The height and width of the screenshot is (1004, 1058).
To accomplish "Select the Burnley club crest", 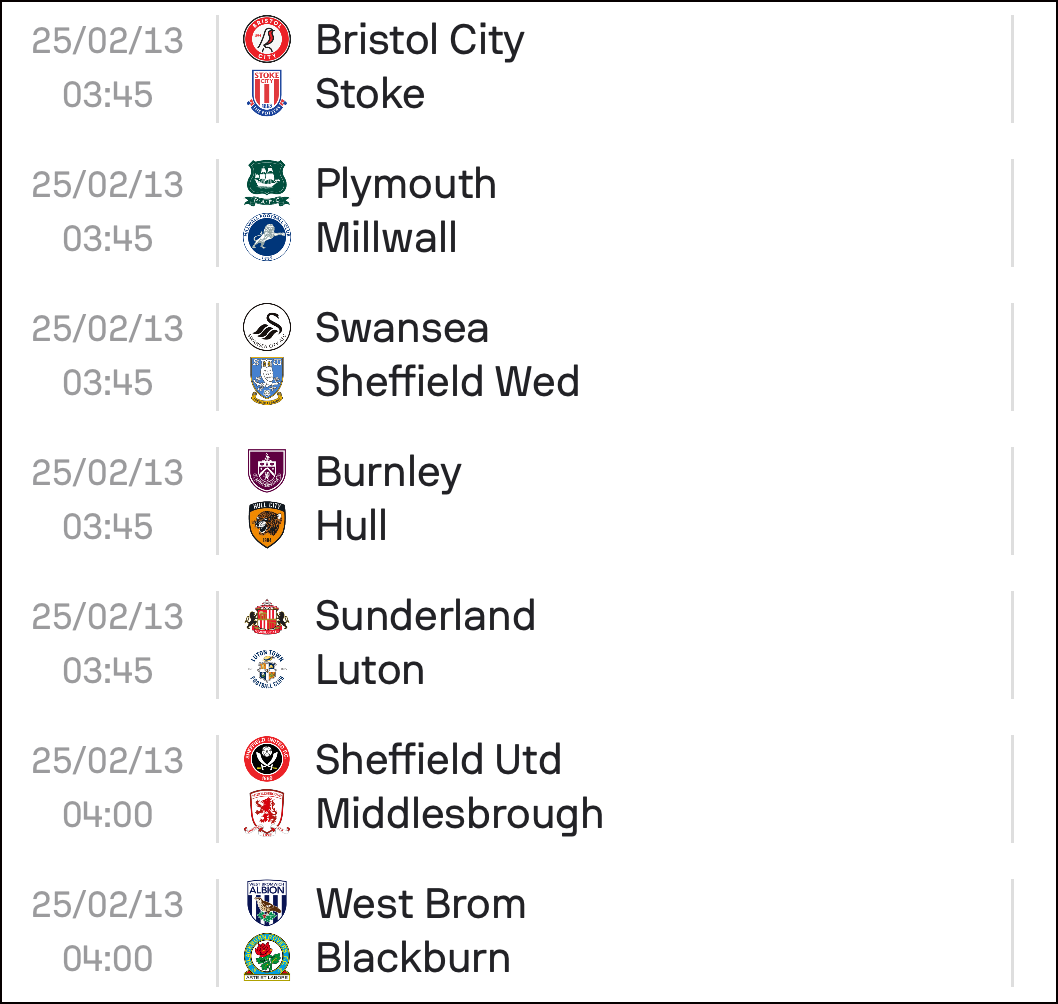I will click(x=267, y=471).
